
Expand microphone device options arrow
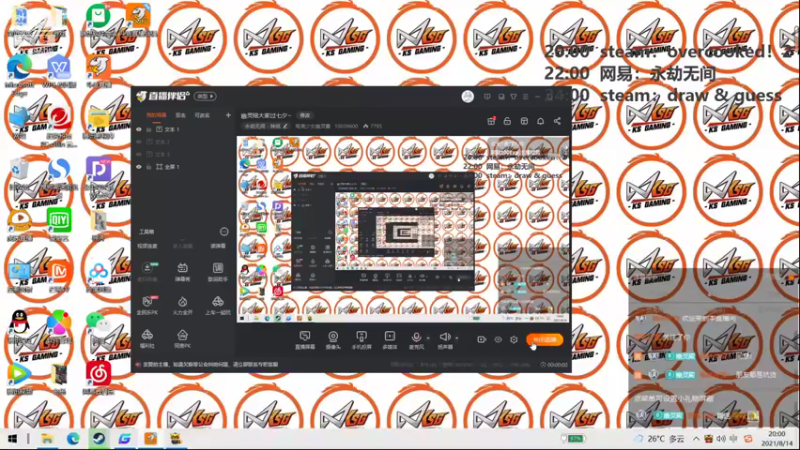[428, 338]
